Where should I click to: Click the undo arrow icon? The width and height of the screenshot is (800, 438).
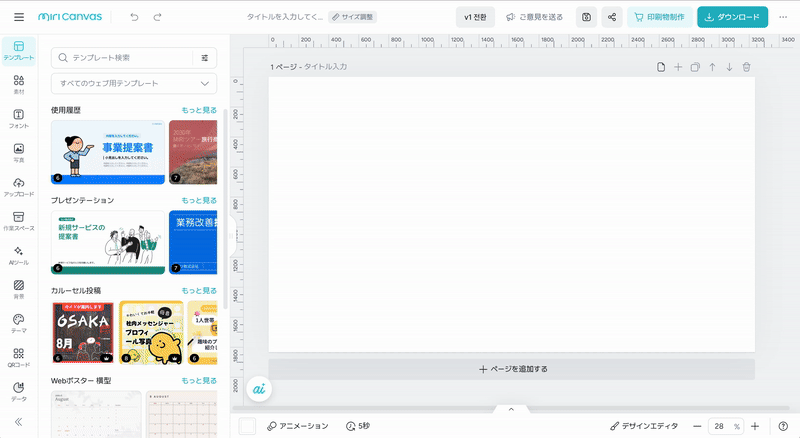pos(134,17)
